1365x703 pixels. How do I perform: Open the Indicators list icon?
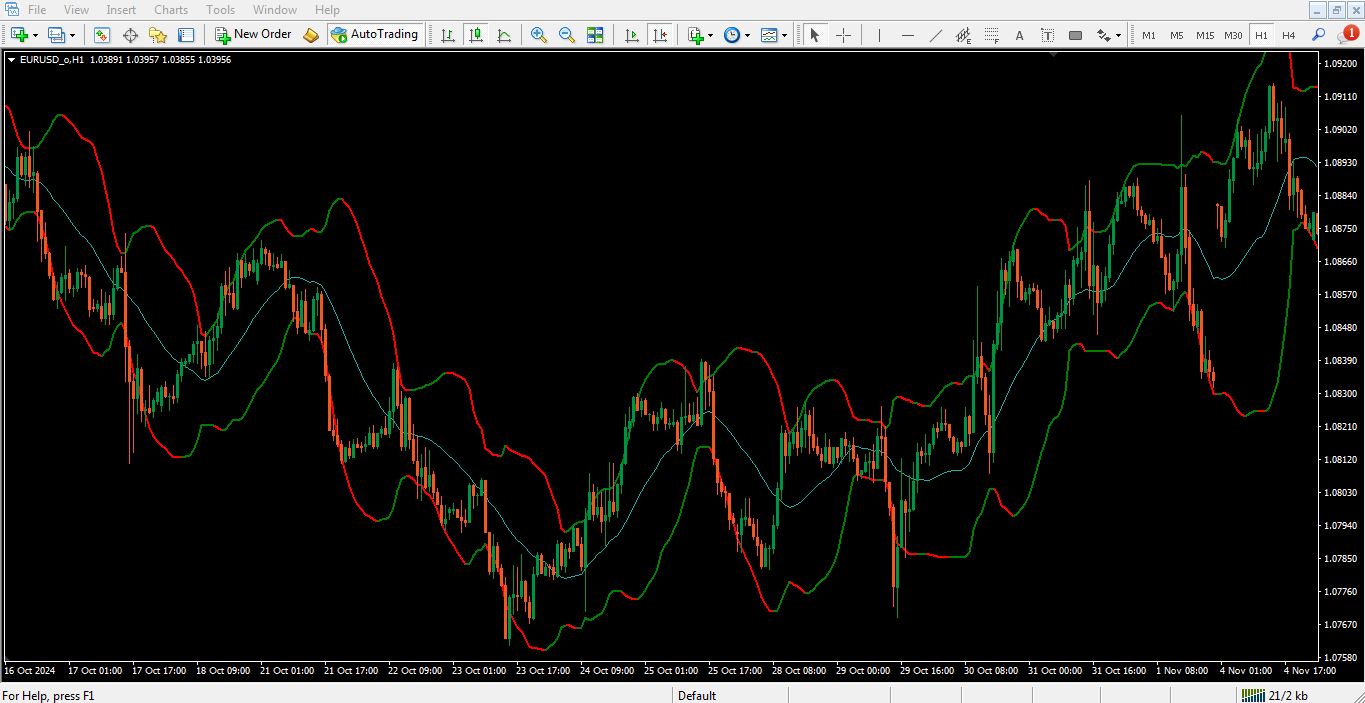click(696, 35)
